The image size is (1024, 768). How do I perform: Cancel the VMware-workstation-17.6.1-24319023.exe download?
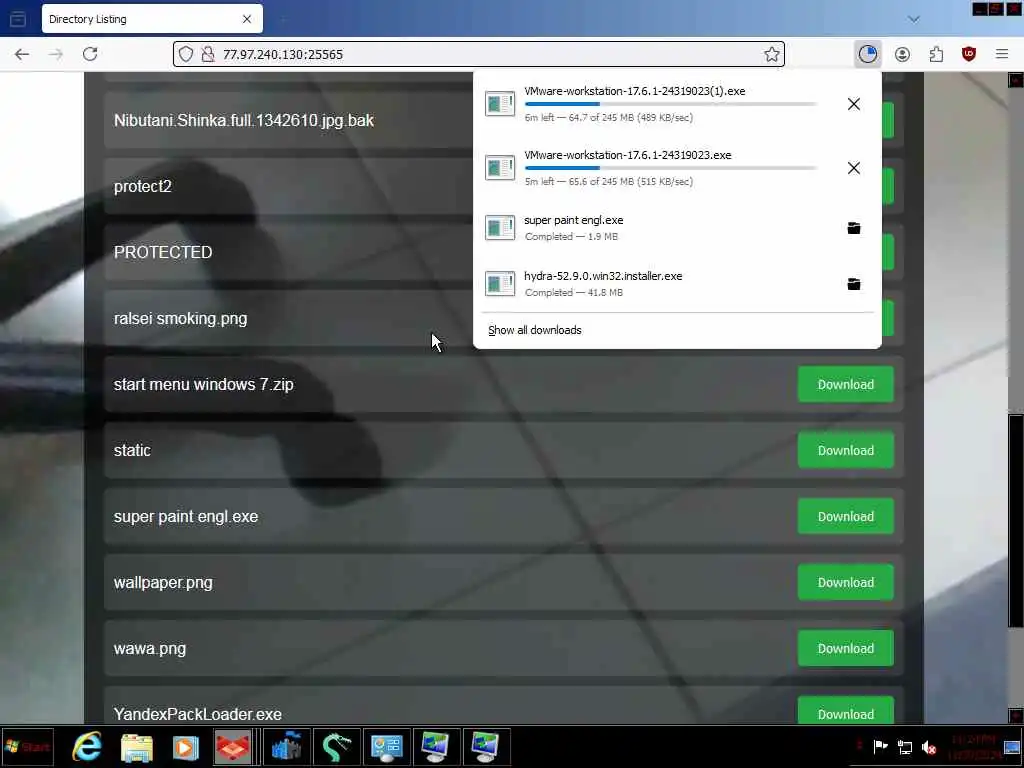coord(854,168)
